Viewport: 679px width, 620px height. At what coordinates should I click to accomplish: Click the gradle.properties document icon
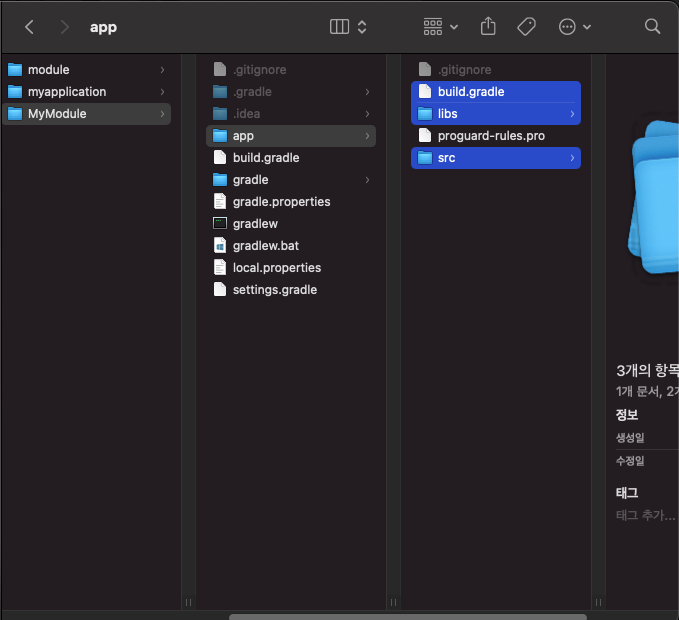click(x=220, y=202)
